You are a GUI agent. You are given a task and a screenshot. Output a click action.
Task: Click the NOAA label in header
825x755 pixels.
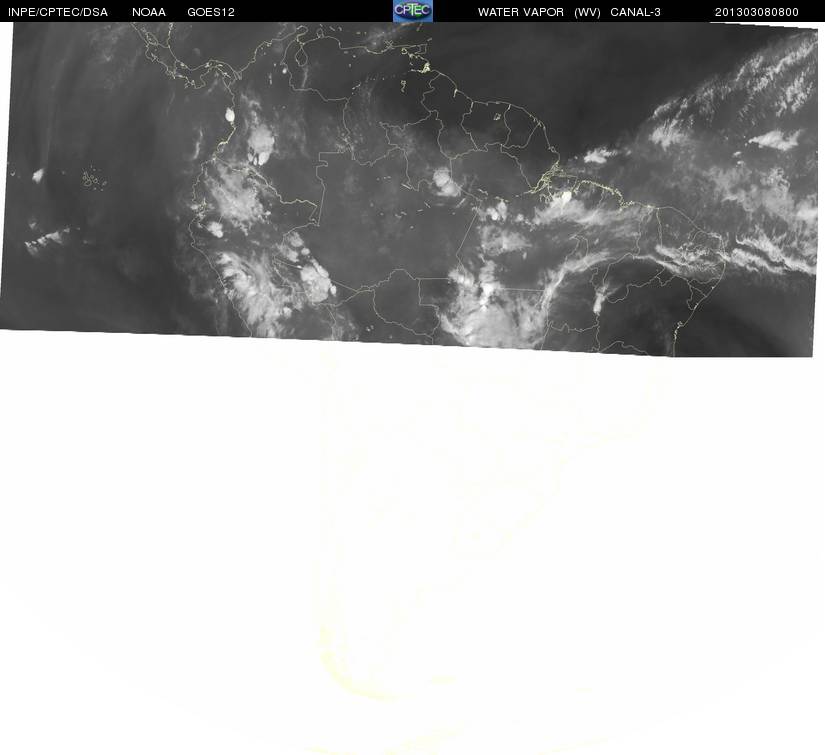coord(149,12)
